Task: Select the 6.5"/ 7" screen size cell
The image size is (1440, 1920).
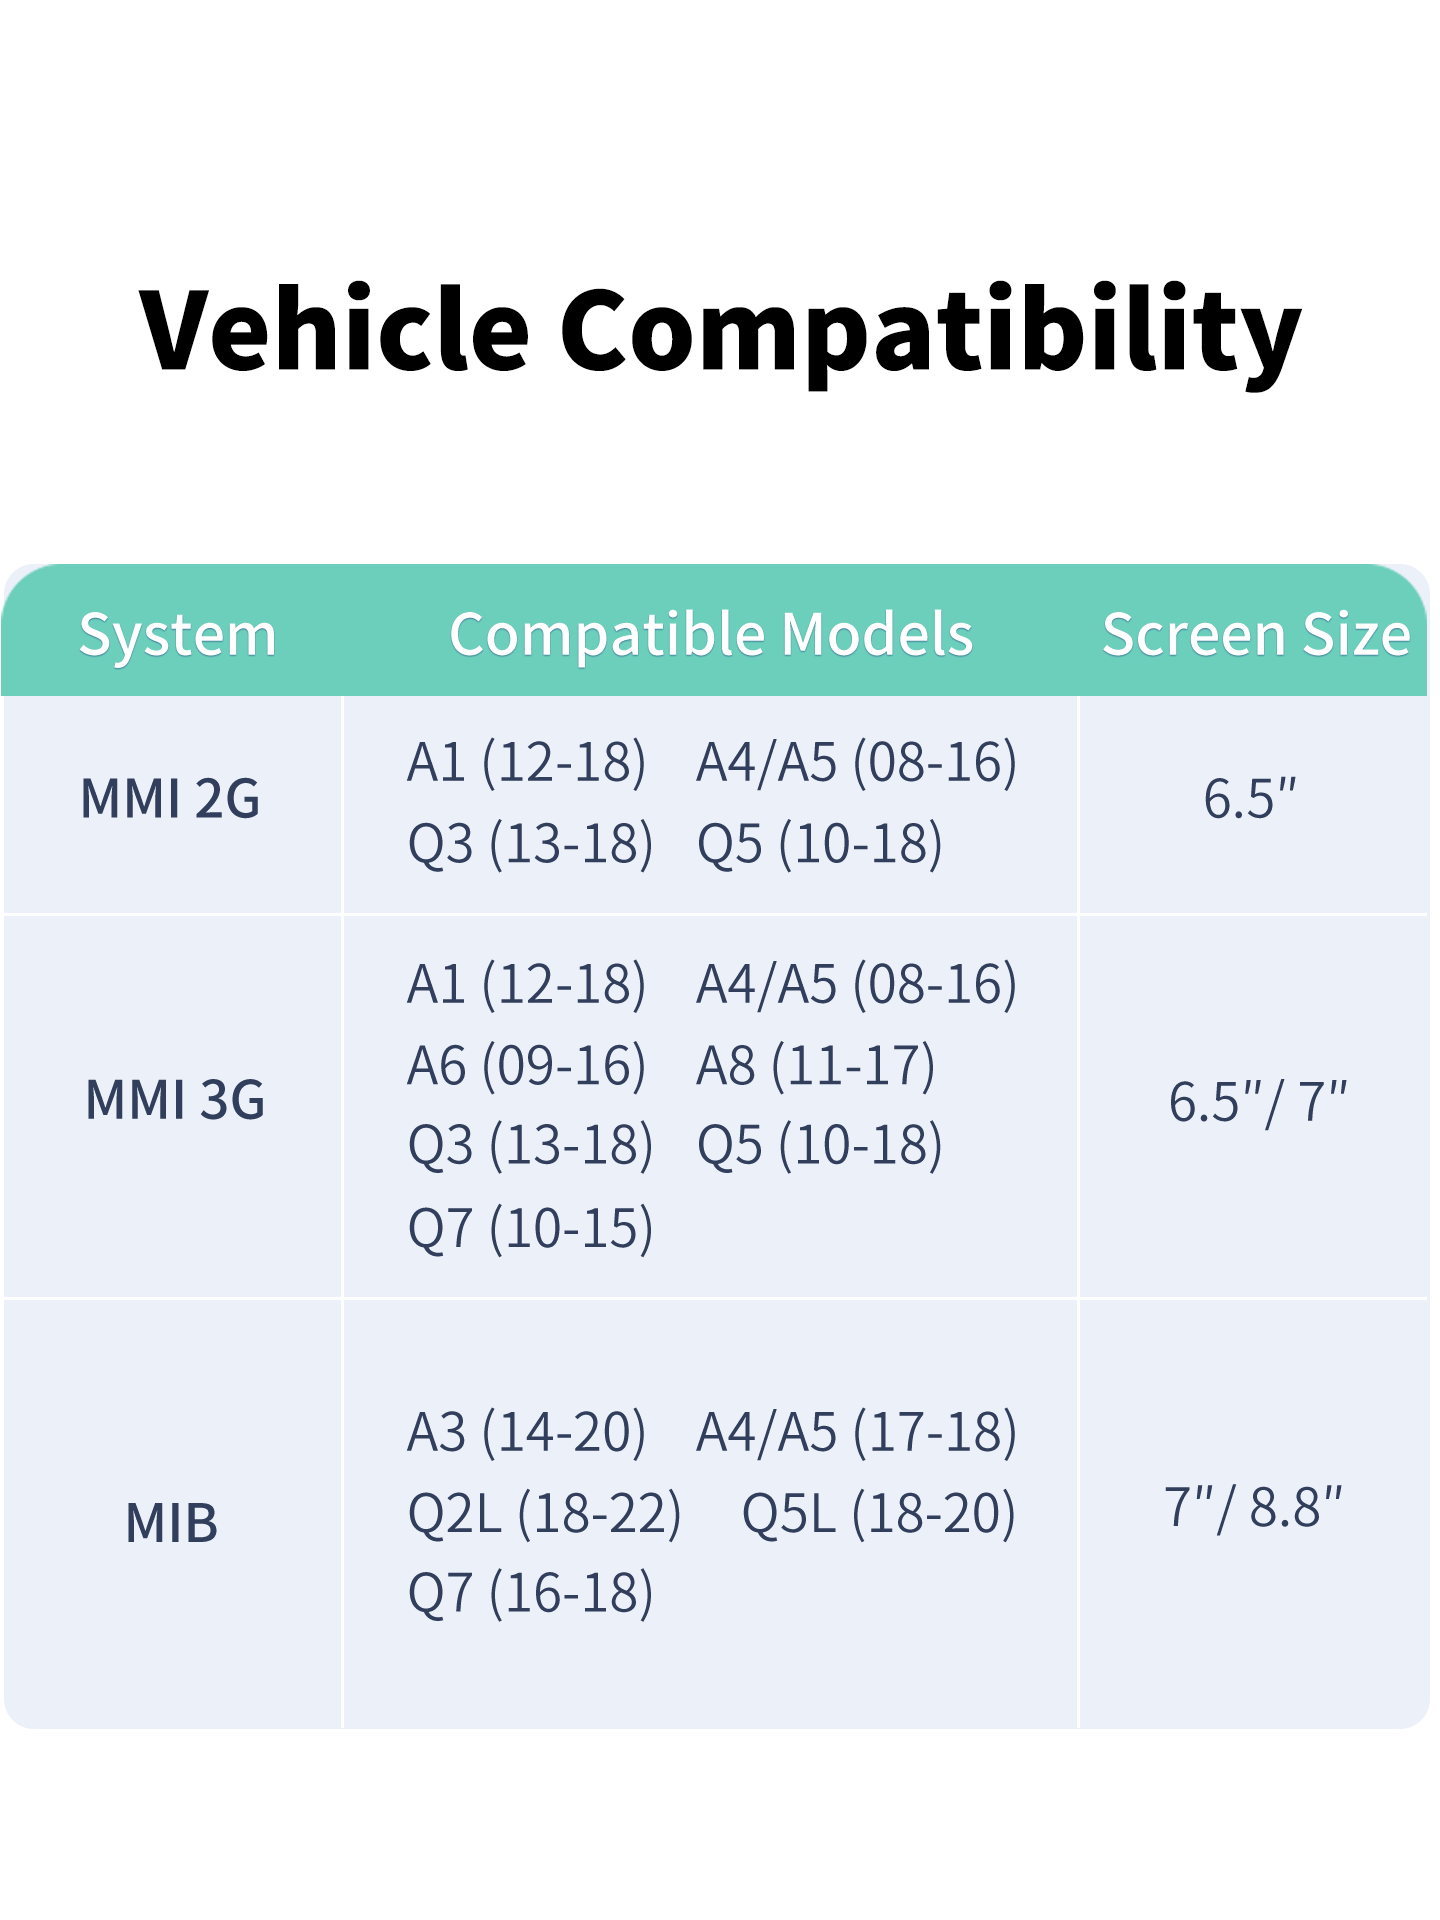Action: 1258,1102
